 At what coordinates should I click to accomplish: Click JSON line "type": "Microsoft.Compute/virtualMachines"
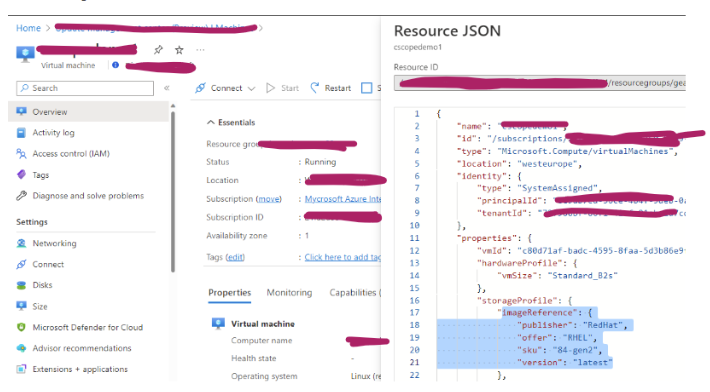click(x=567, y=151)
